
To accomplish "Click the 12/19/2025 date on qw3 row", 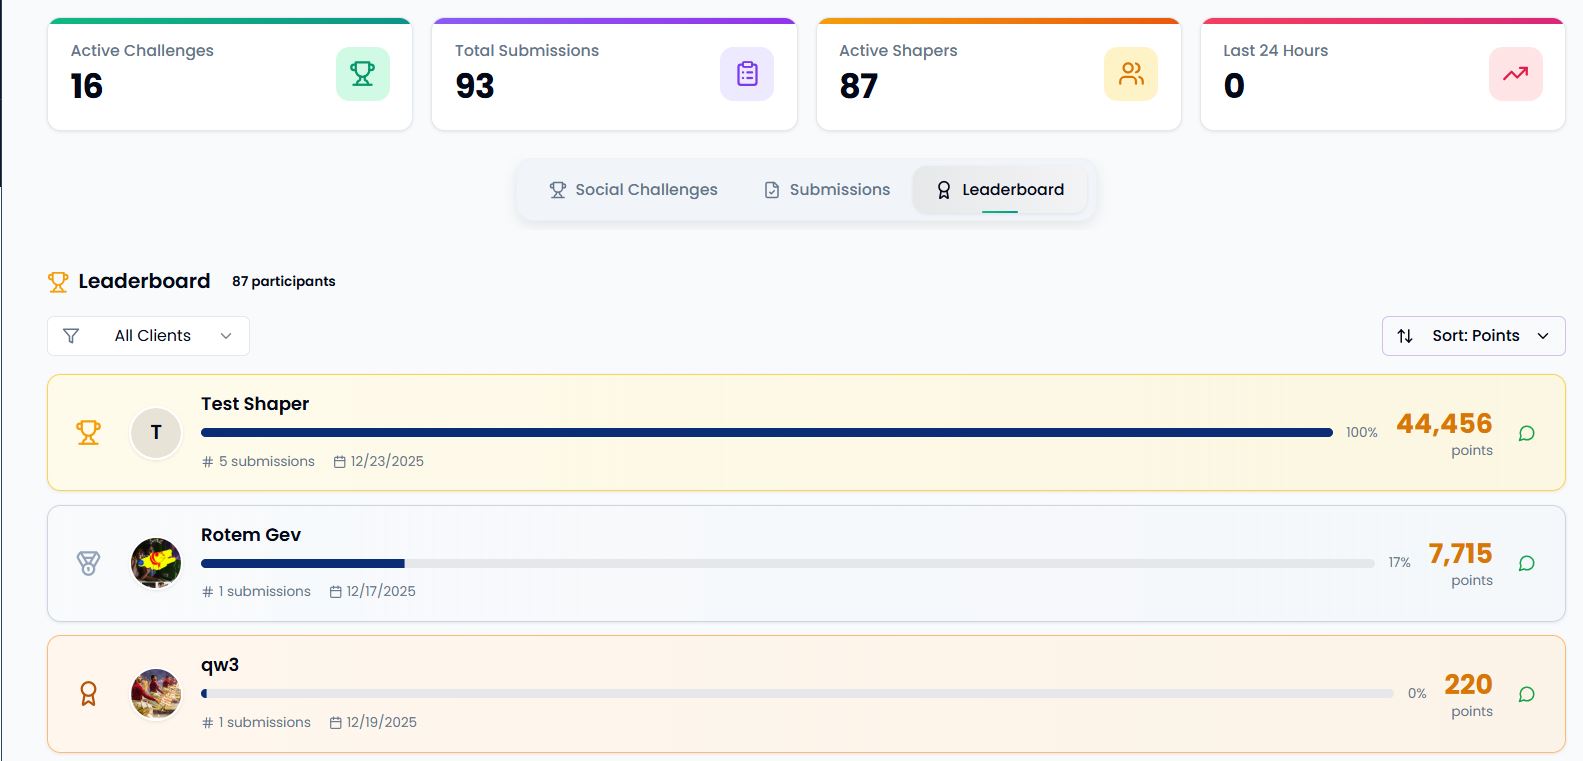I will pos(382,722).
